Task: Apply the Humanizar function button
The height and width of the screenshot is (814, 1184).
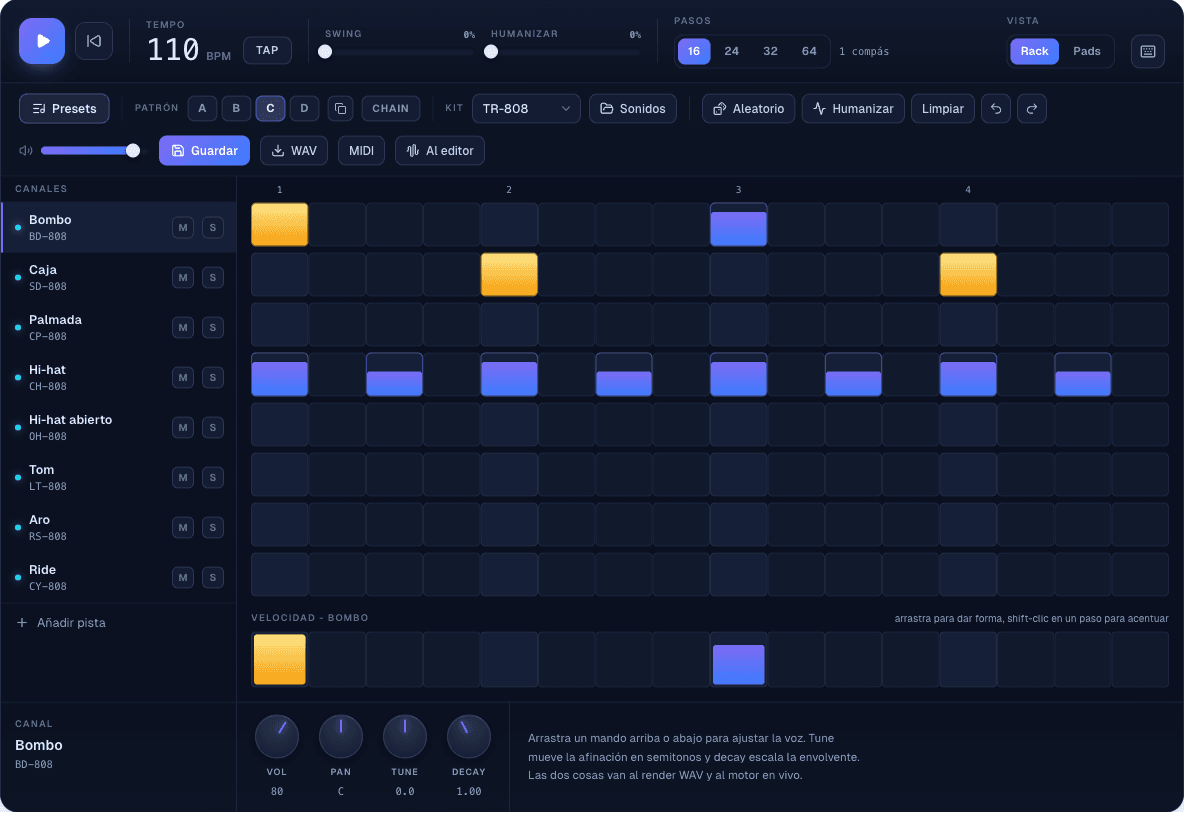Action: click(853, 109)
